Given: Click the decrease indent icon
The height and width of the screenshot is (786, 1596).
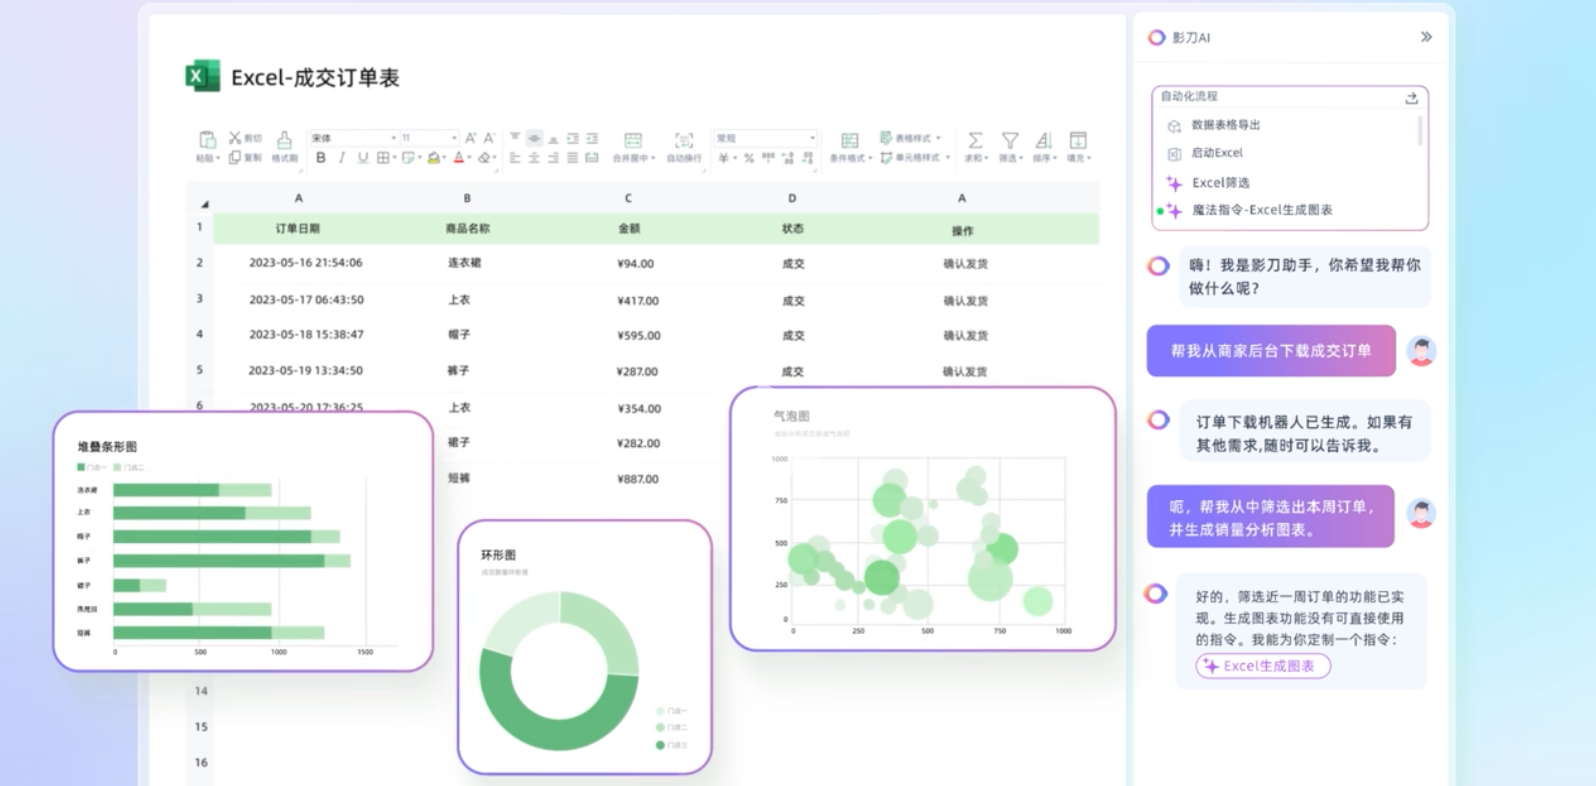Looking at the screenshot, I should click(x=573, y=139).
